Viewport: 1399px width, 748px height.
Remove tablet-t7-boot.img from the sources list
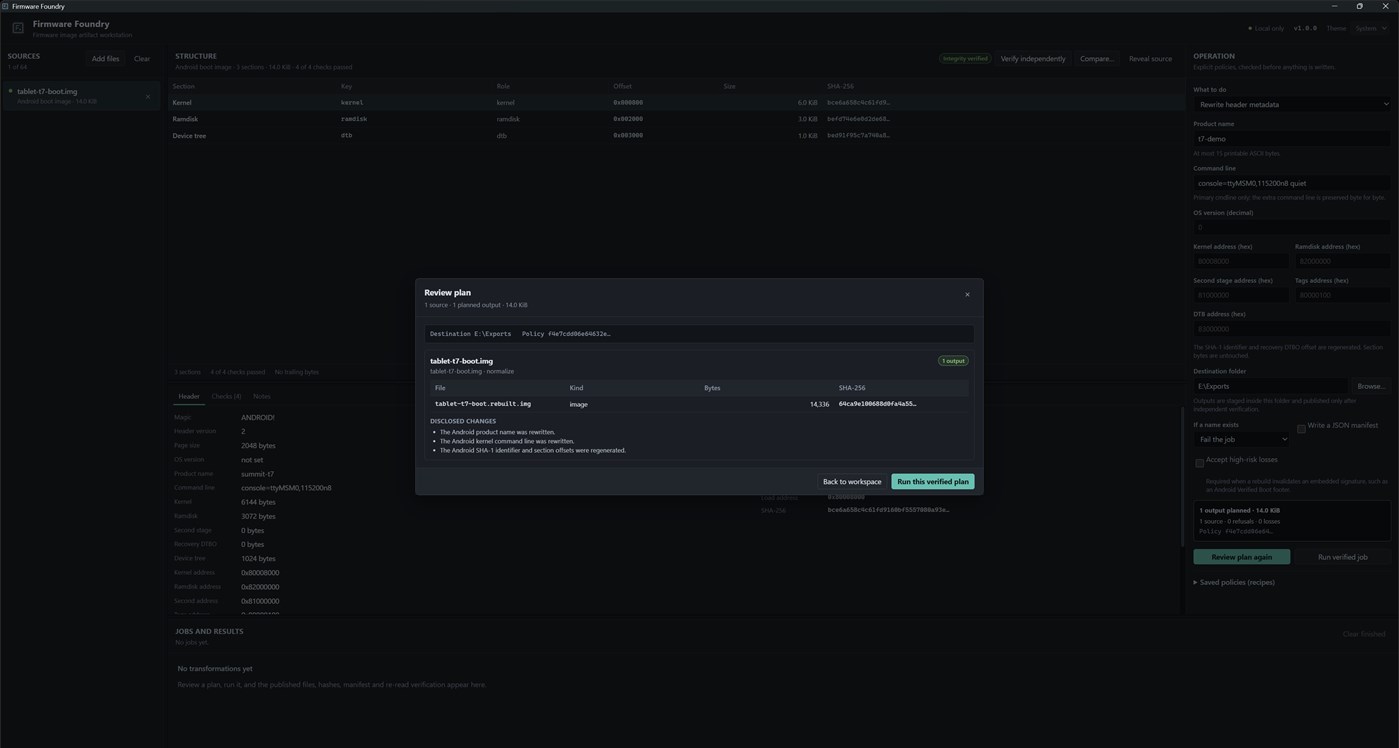tap(148, 96)
